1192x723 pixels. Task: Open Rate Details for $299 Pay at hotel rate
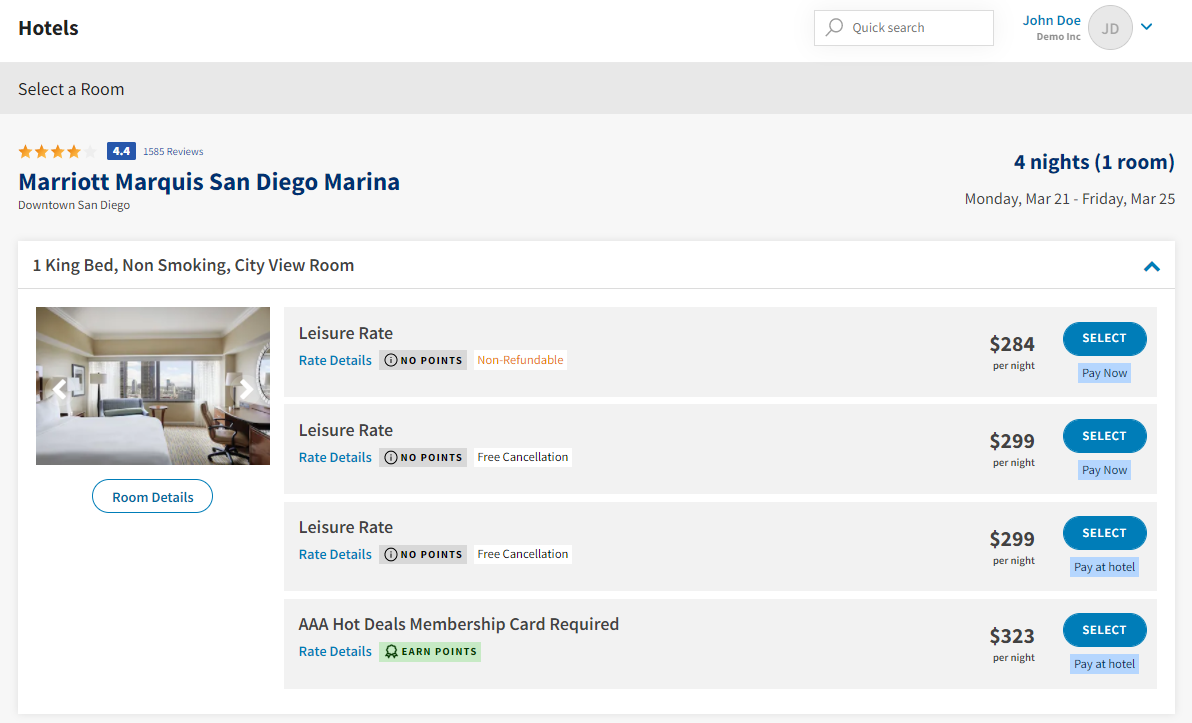click(334, 555)
